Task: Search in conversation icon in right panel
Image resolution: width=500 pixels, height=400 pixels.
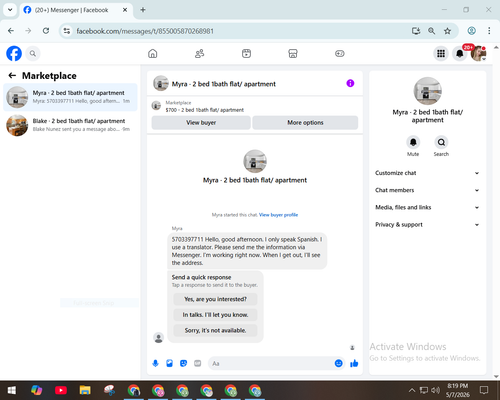Action: [x=441, y=142]
